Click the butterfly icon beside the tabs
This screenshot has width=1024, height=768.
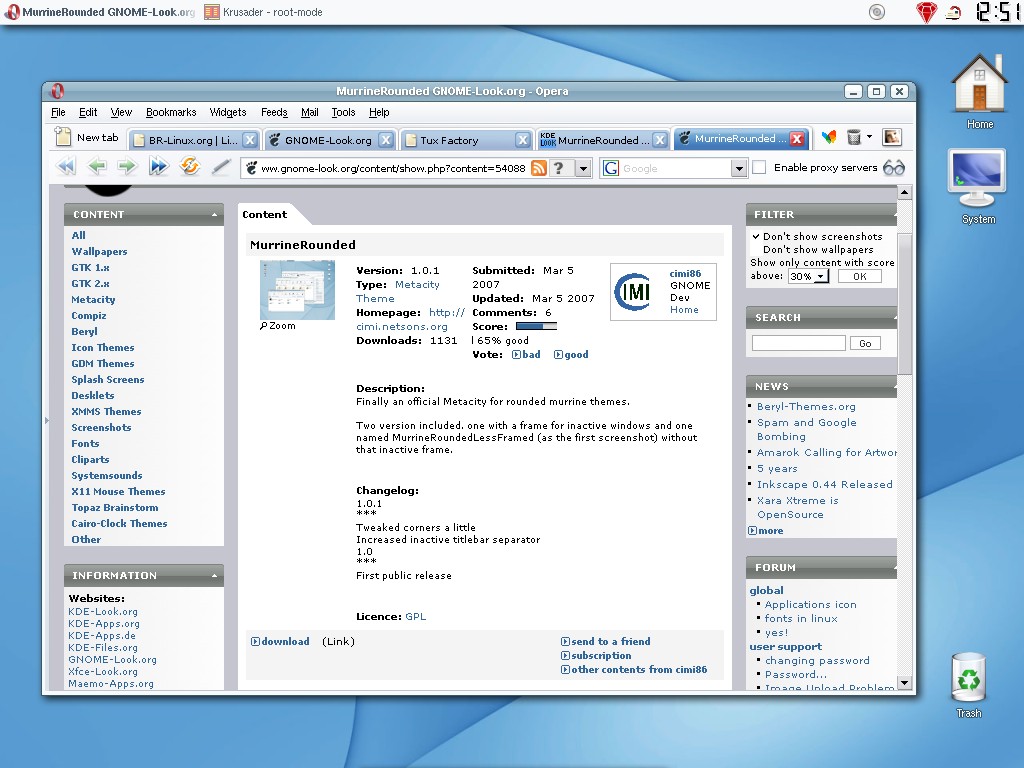[x=829, y=137]
